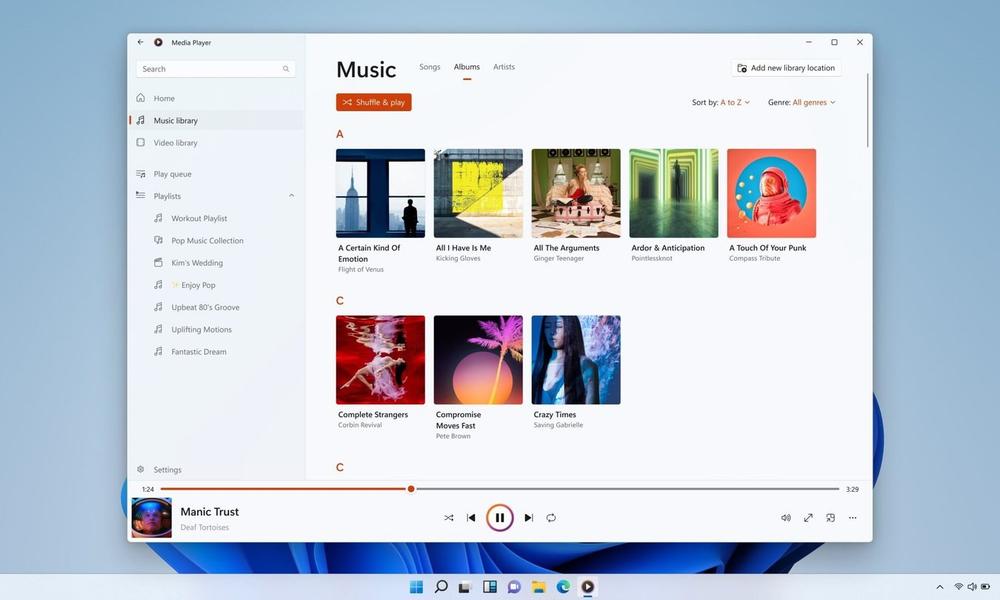The height and width of the screenshot is (600, 1000).
Task: Open Microsoft Edge from the taskbar
Action: pyautogui.click(x=563, y=587)
